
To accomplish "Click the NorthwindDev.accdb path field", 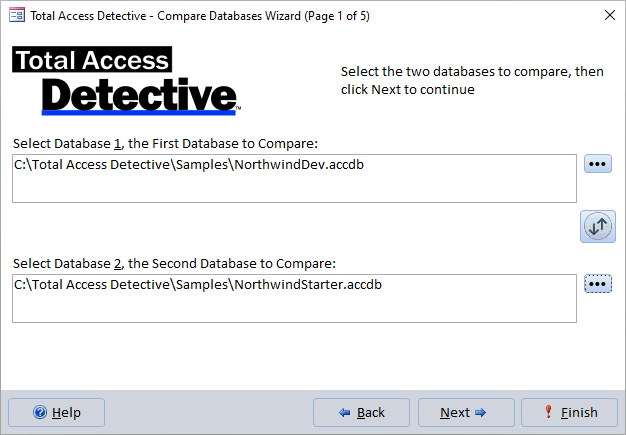I will coord(294,178).
